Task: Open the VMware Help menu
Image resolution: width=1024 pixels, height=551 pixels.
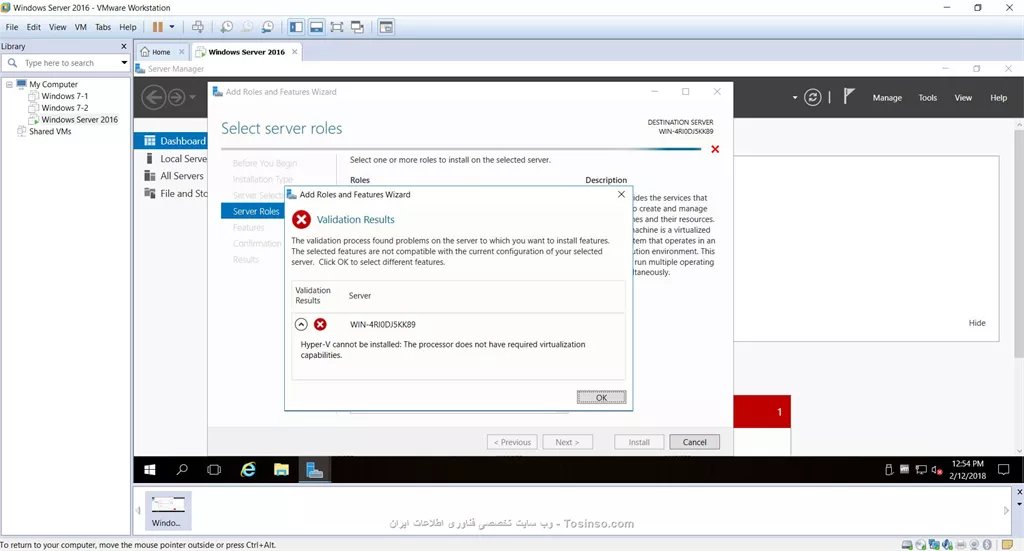Action: click(x=127, y=27)
